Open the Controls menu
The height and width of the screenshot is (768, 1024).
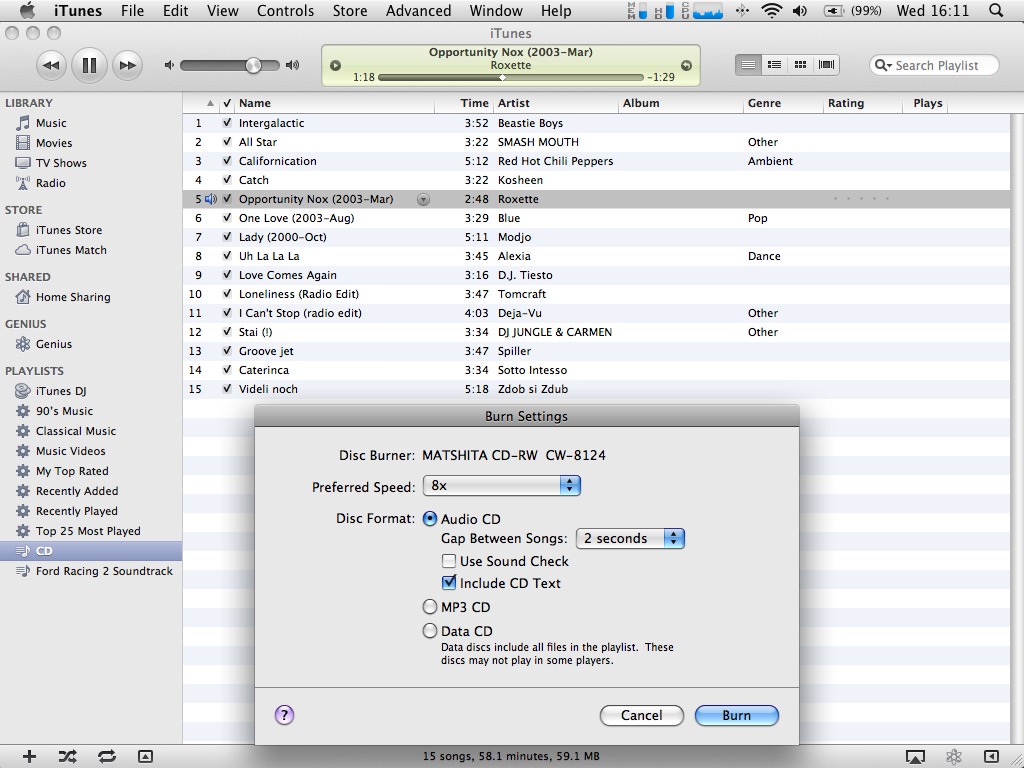285,11
